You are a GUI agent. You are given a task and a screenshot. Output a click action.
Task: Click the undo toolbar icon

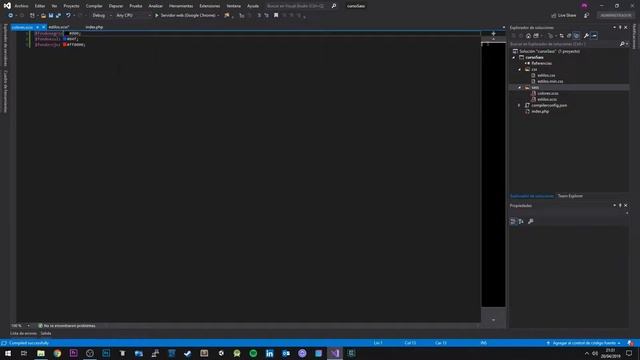68,16
